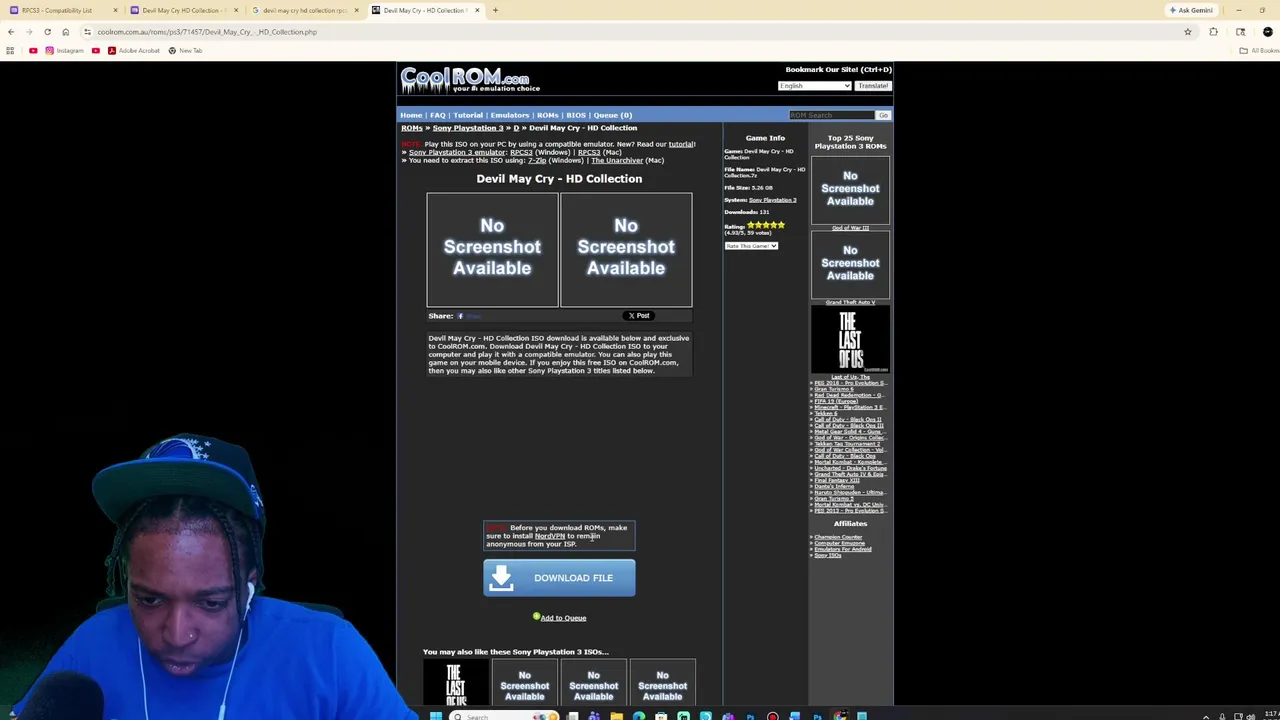Click the Ask Gemini button
The height and width of the screenshot is (720, 1280).
(x=1191, y=10)
